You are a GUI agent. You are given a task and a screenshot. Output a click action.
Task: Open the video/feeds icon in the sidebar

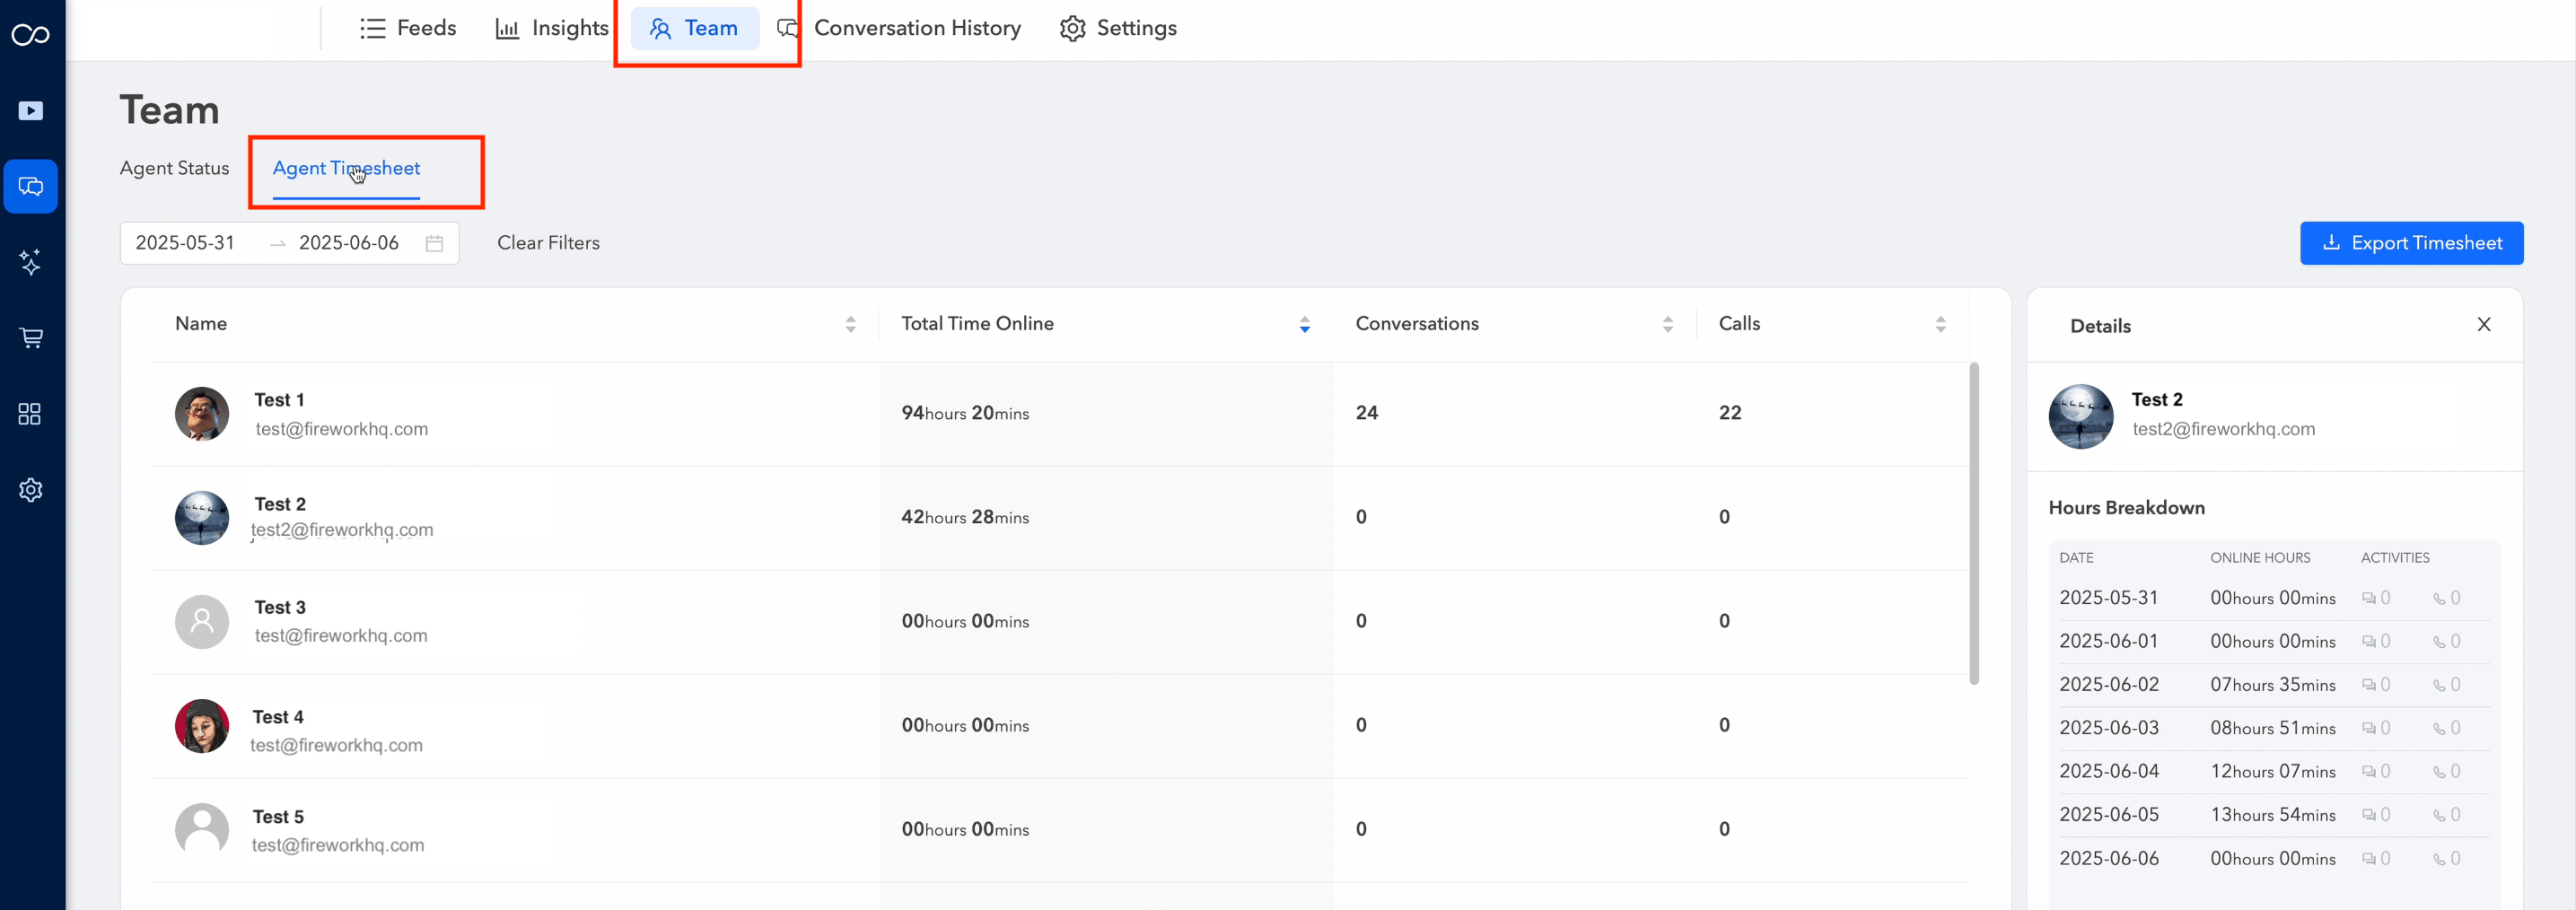coord(31,111)
